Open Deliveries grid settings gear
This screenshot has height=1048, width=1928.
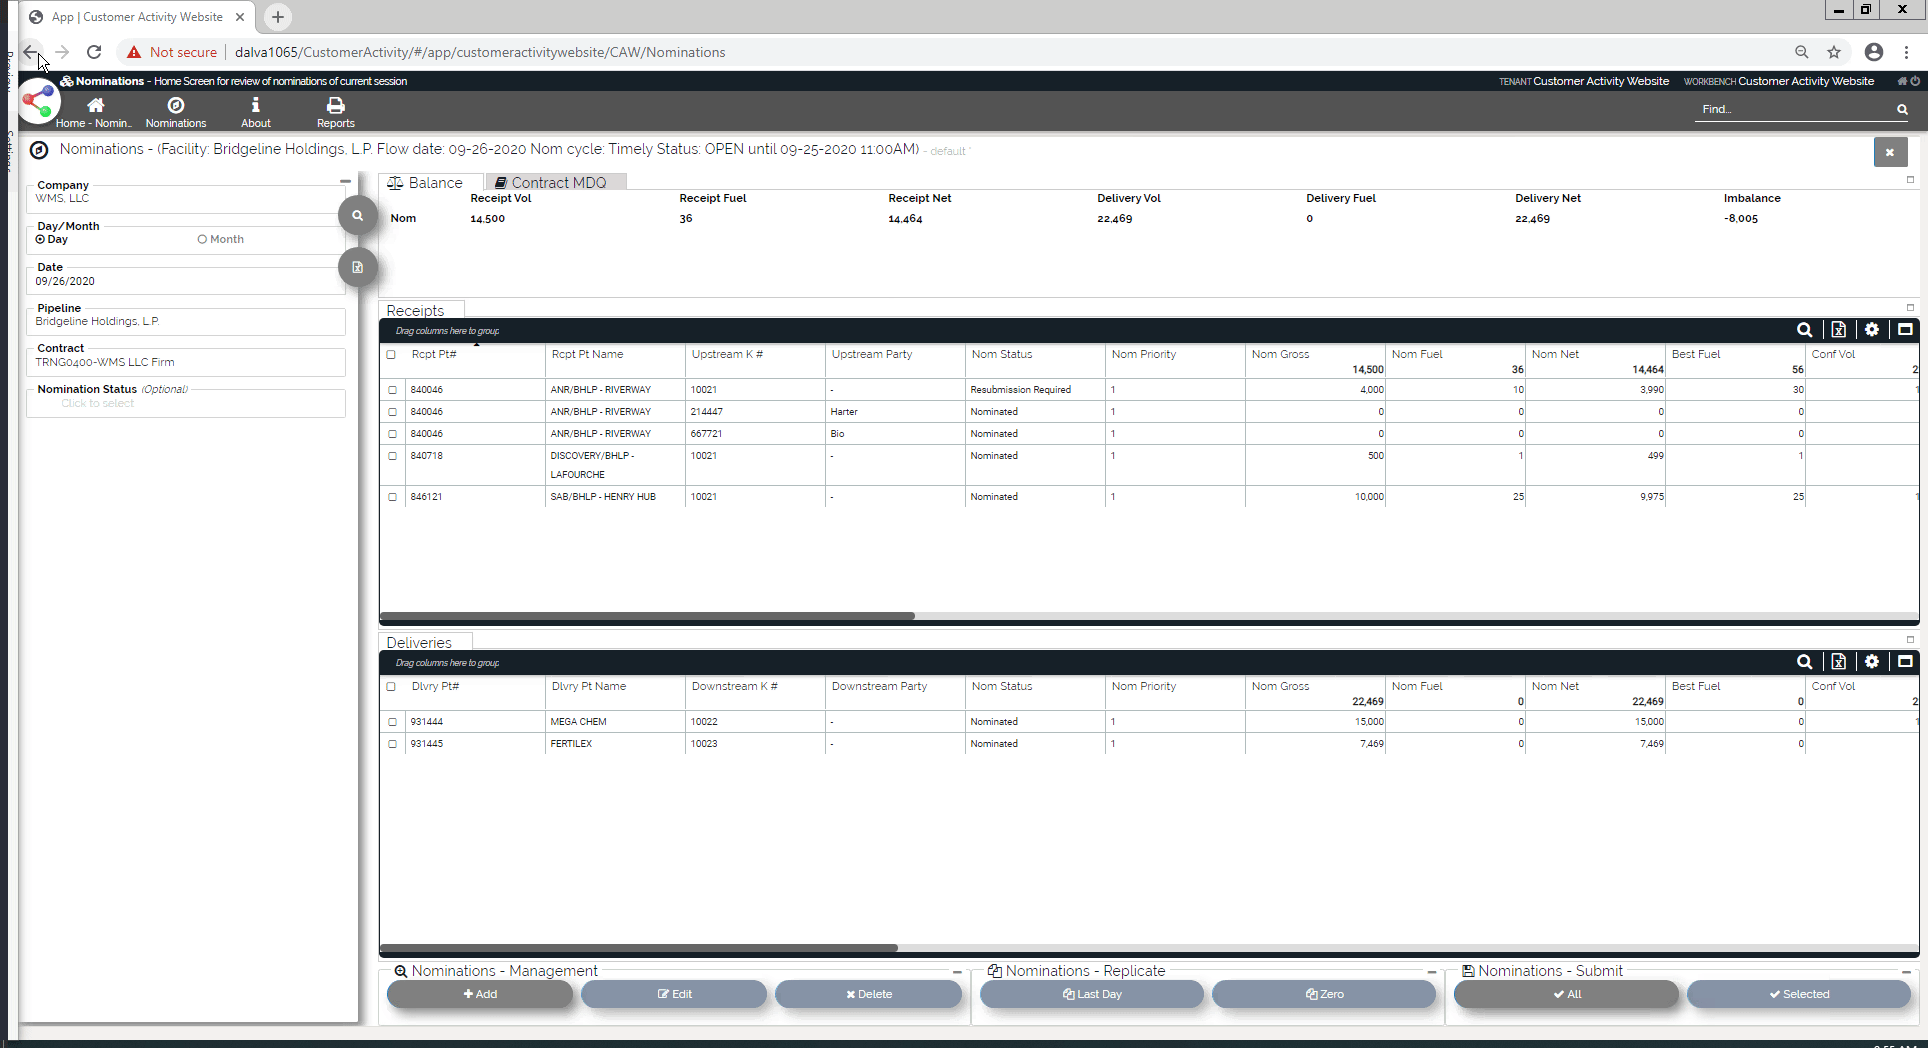(1871, 662)
